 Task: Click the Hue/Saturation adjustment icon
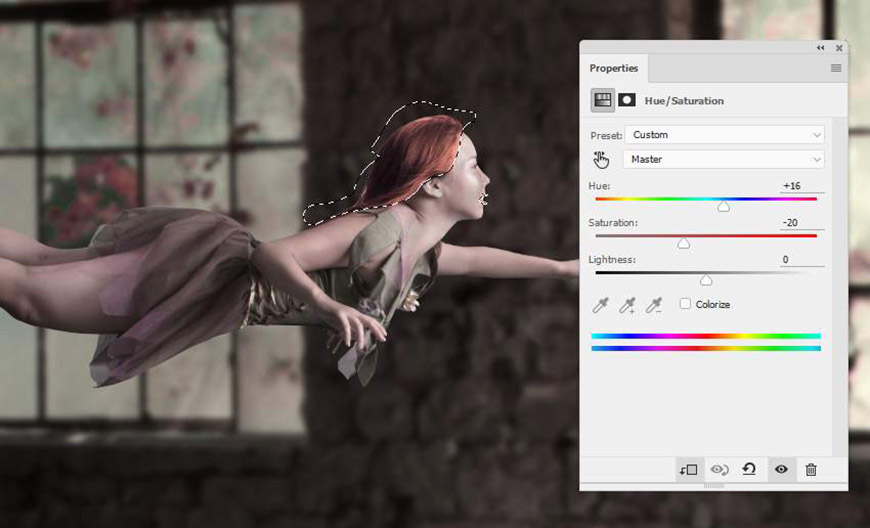[603, 100]
